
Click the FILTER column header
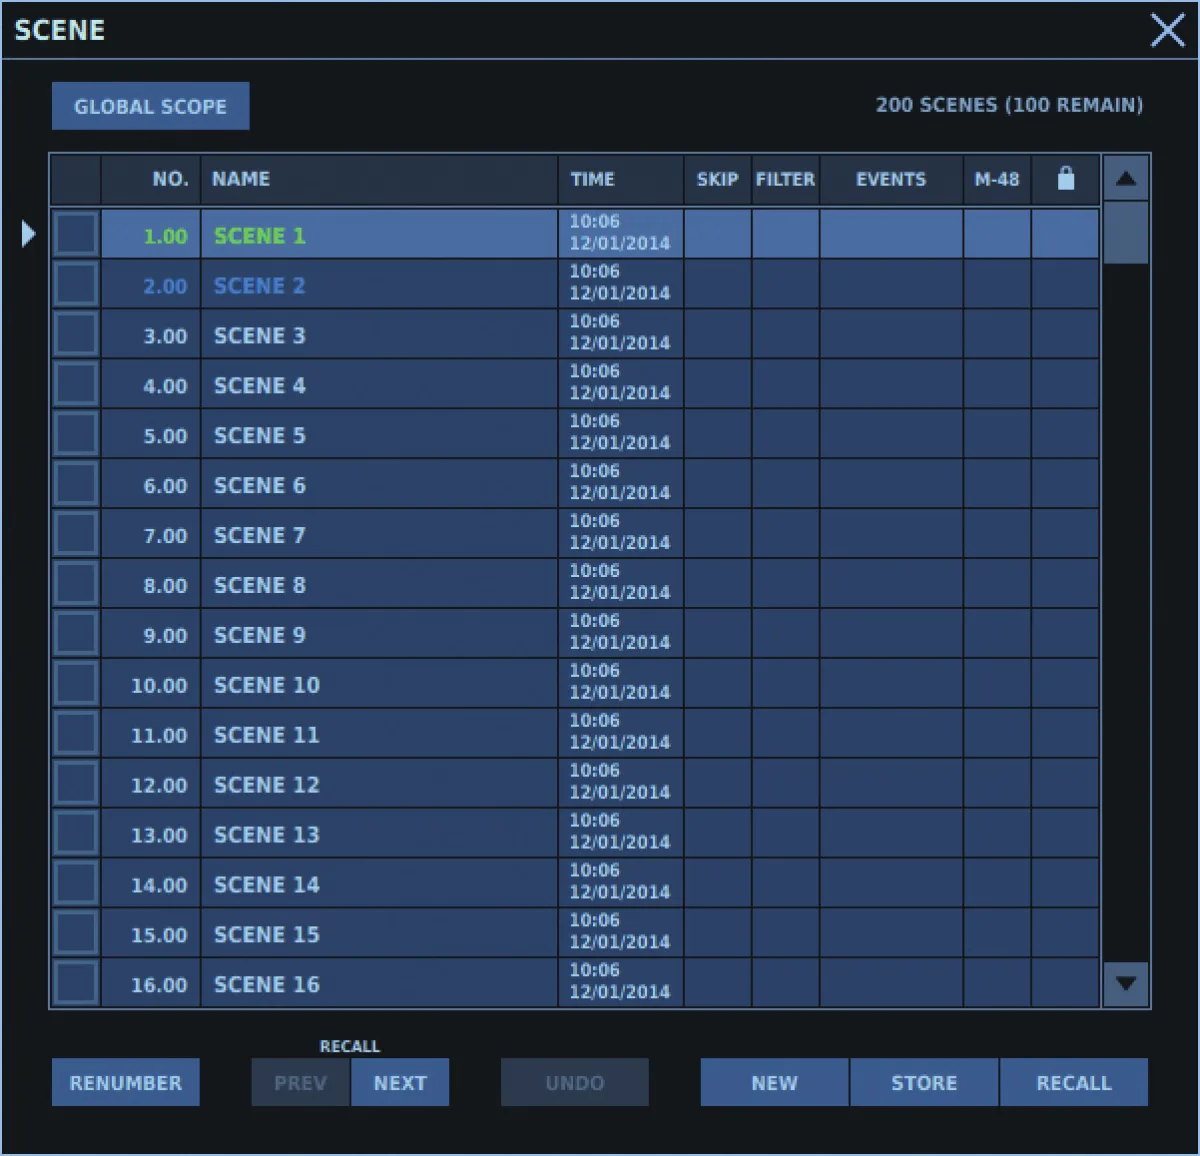tap(786, 179)
